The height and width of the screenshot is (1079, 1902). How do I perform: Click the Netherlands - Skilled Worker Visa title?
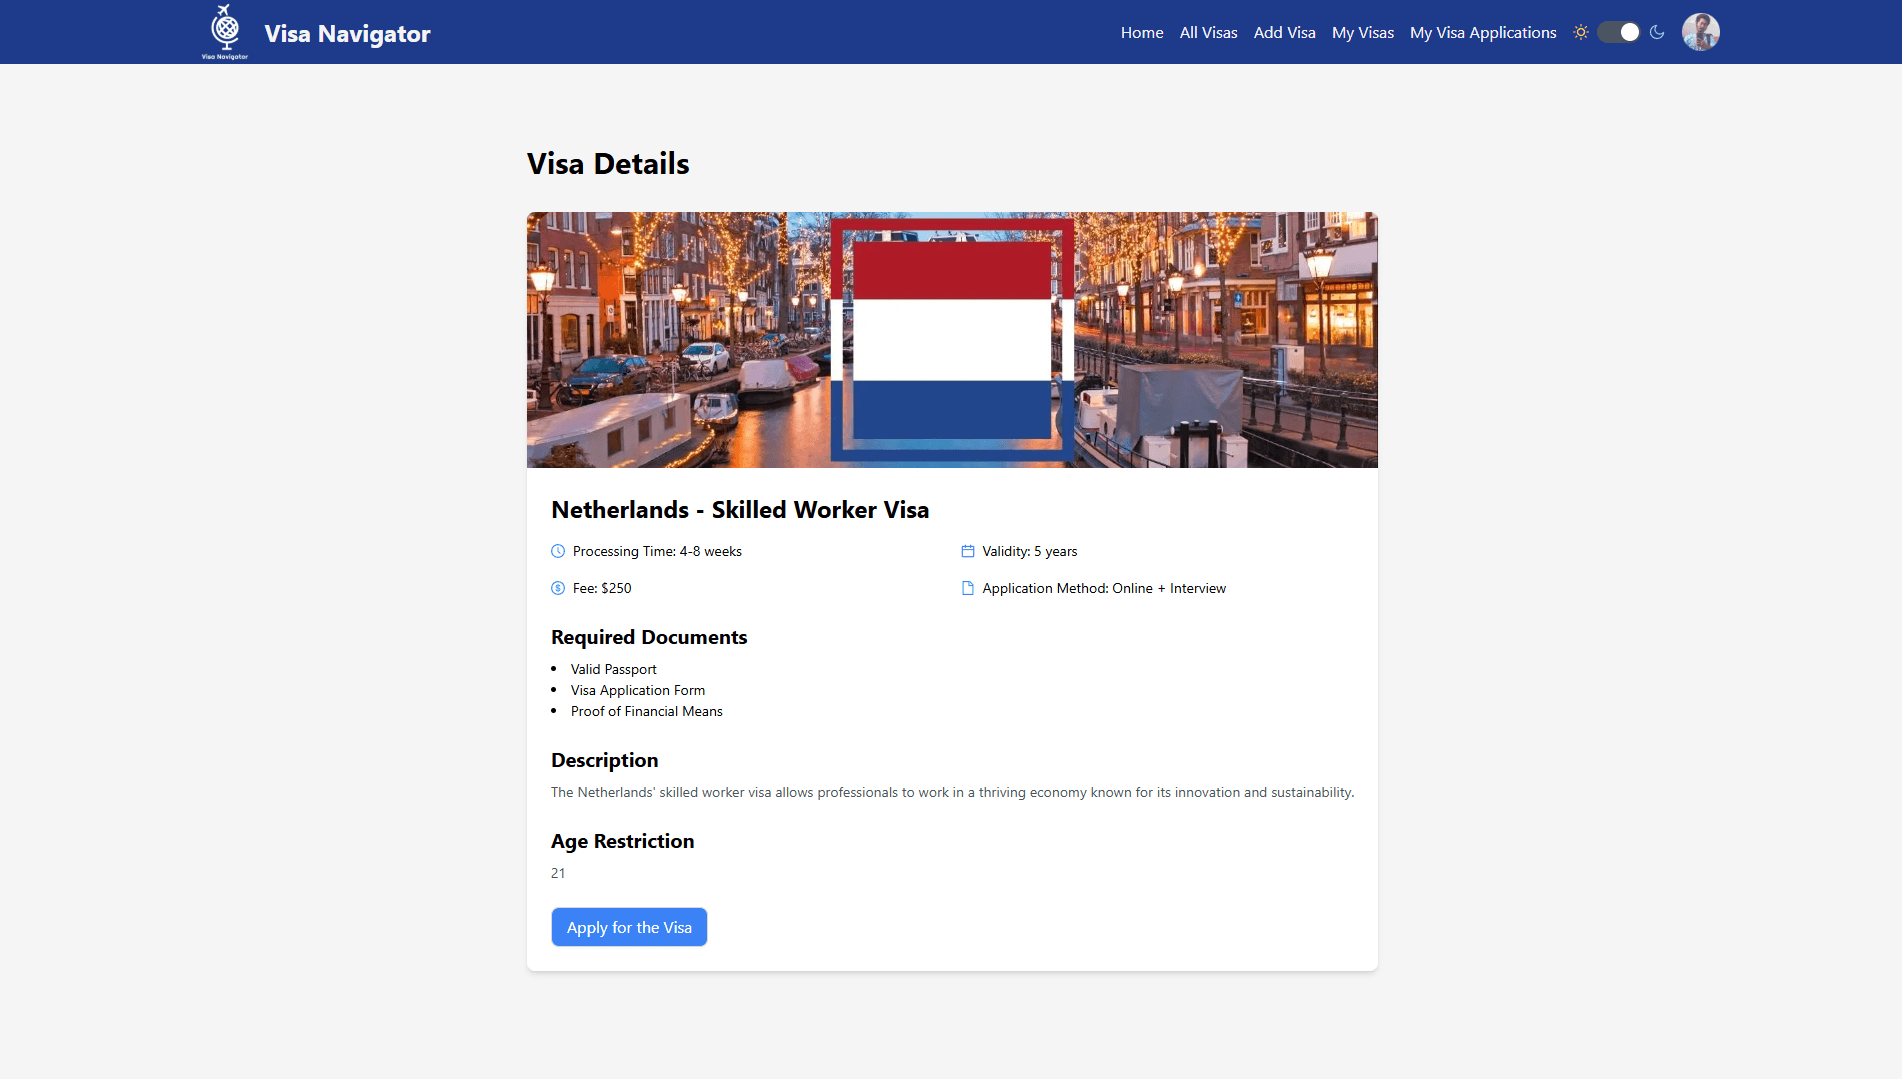click(740, 510)
